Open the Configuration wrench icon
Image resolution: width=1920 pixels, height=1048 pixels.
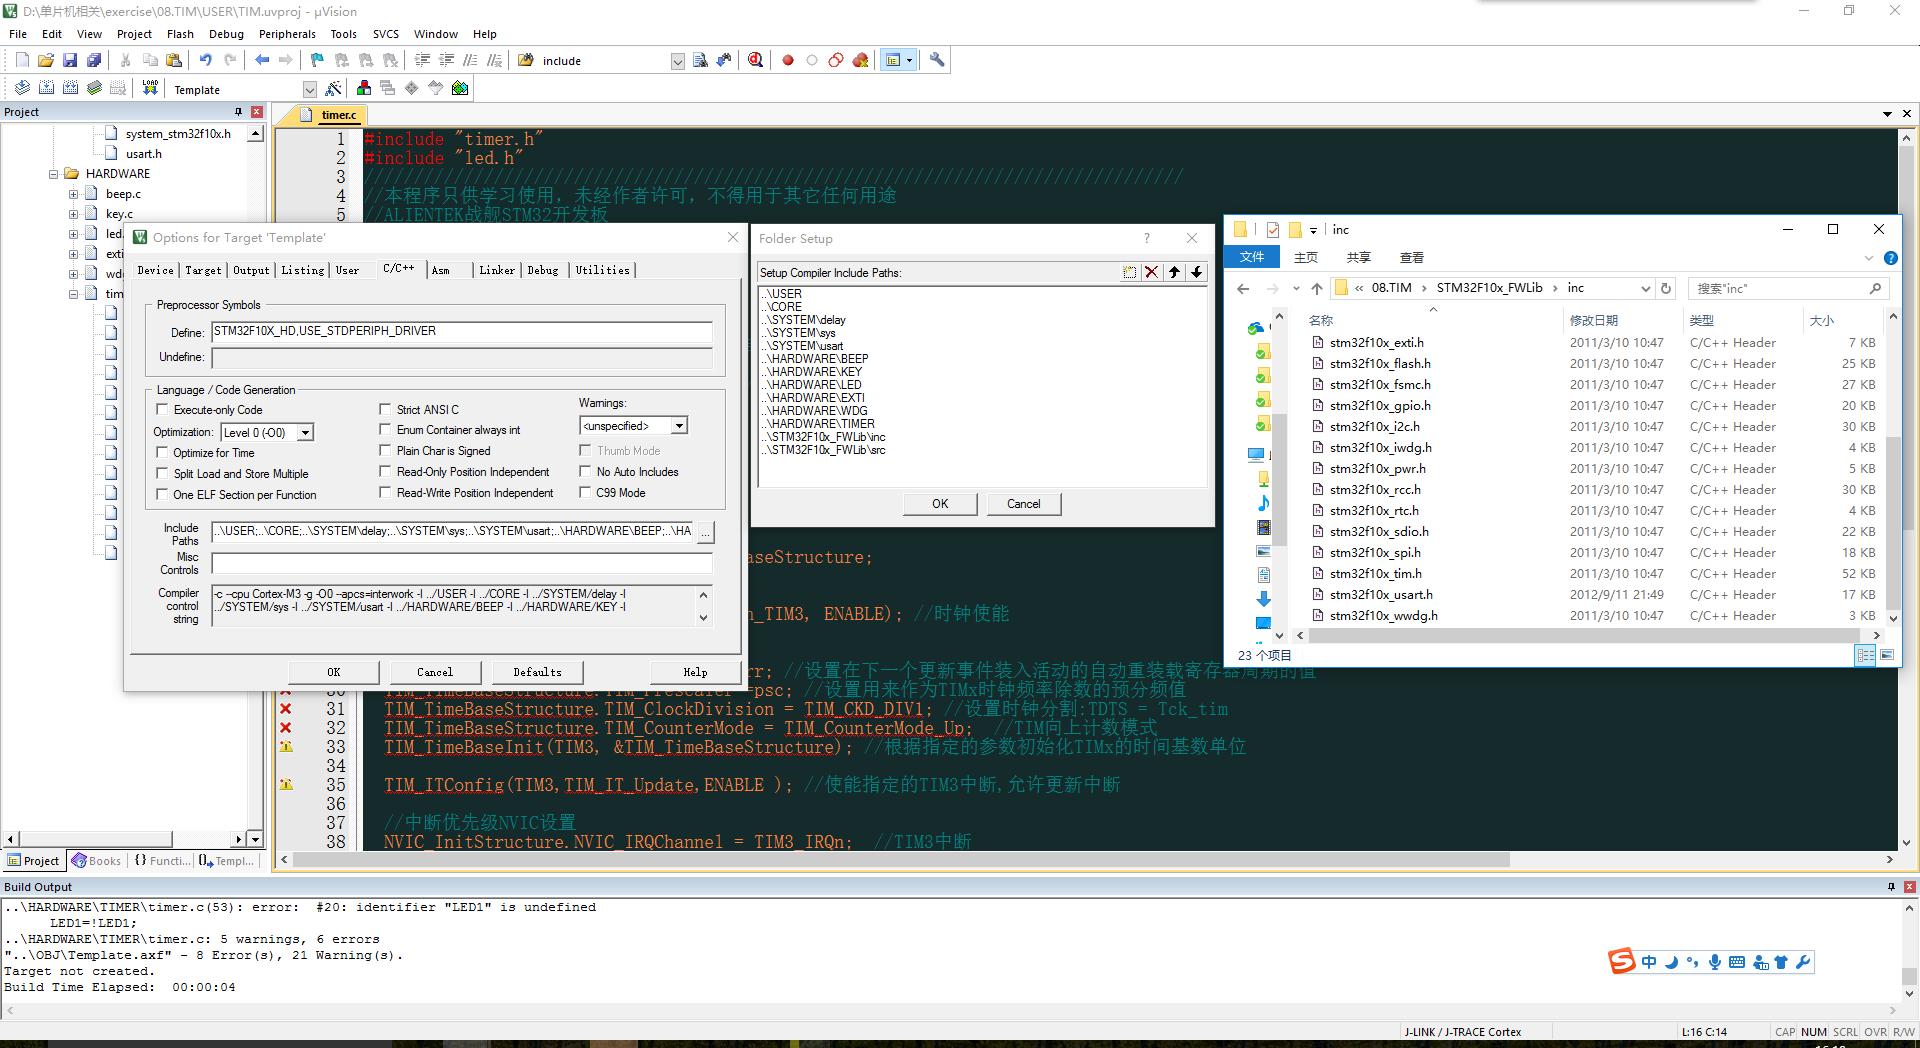click(937, 60)
